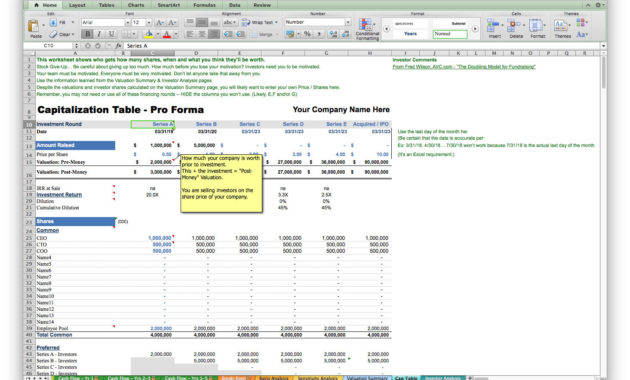Increase indent icon
This screenshot has width=630, height=380.
pyautogui.click(x=240, y=34)
